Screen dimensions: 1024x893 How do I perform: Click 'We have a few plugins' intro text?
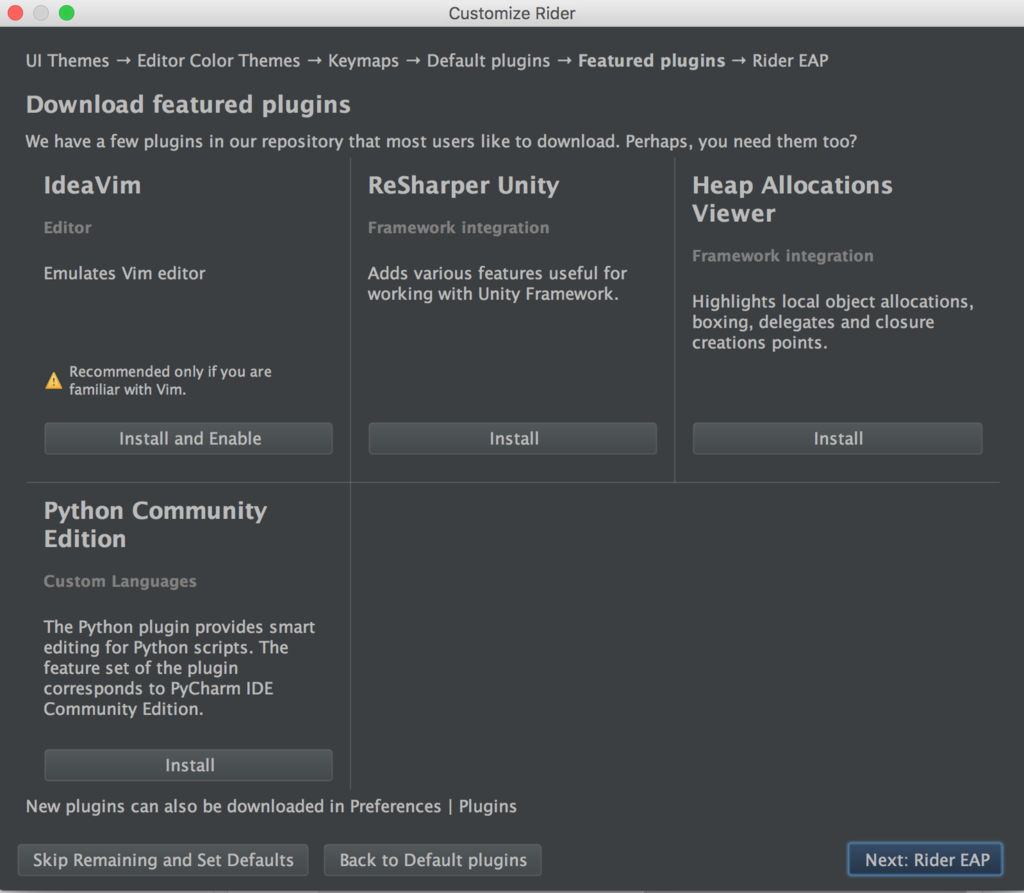click(441, 141)
